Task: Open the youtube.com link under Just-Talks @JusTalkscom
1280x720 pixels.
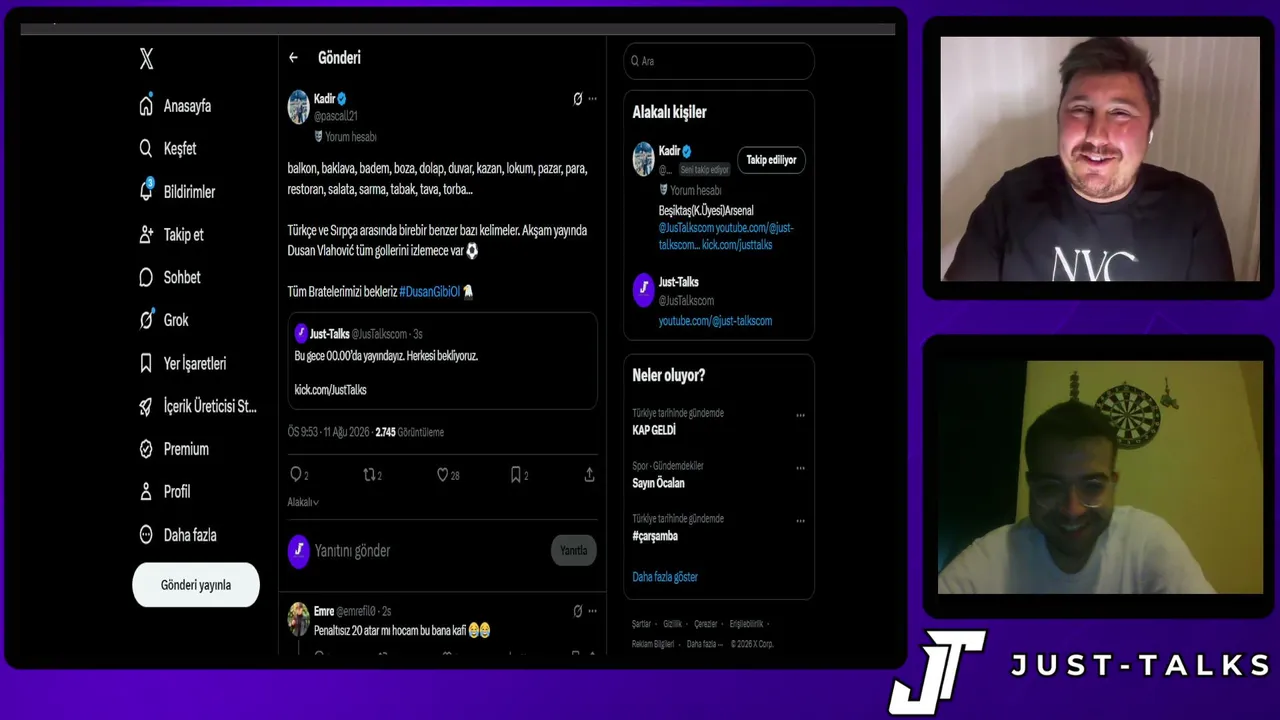Action: pyautogui.click(x=715, y=321)
